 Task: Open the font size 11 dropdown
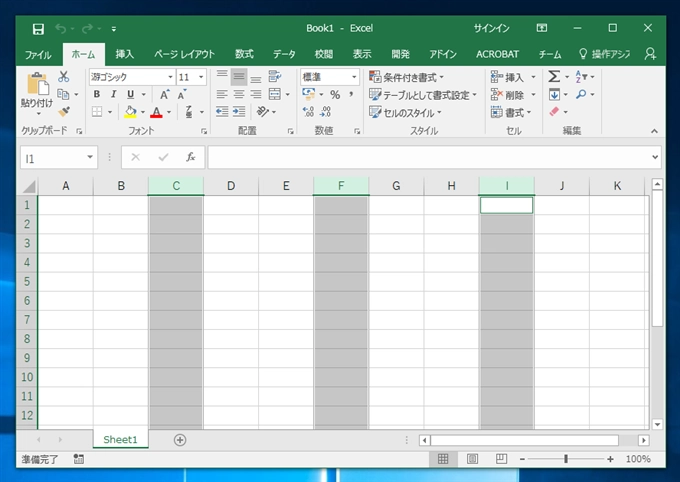201,77
